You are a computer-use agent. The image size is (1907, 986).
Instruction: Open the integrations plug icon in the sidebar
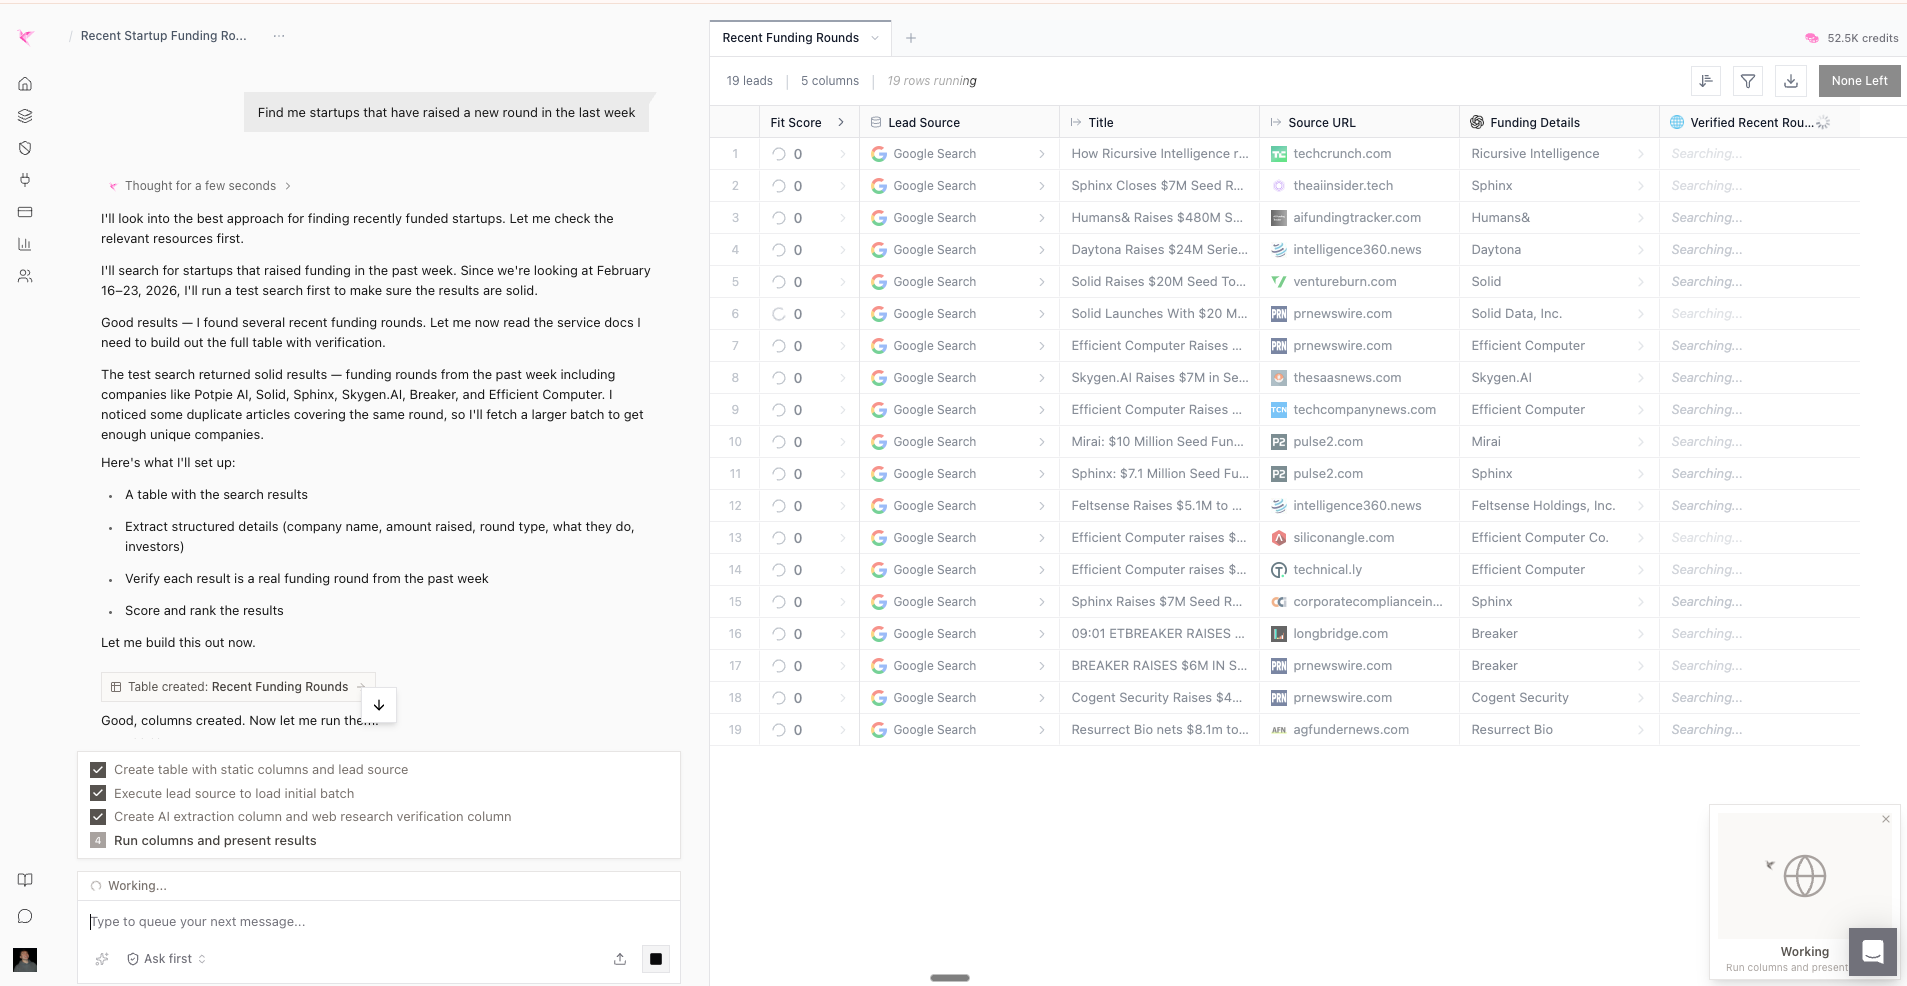(24, 181)
